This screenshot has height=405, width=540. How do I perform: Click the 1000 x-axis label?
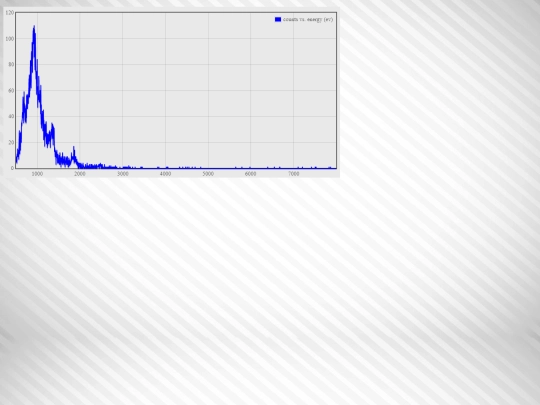(37, 174)
